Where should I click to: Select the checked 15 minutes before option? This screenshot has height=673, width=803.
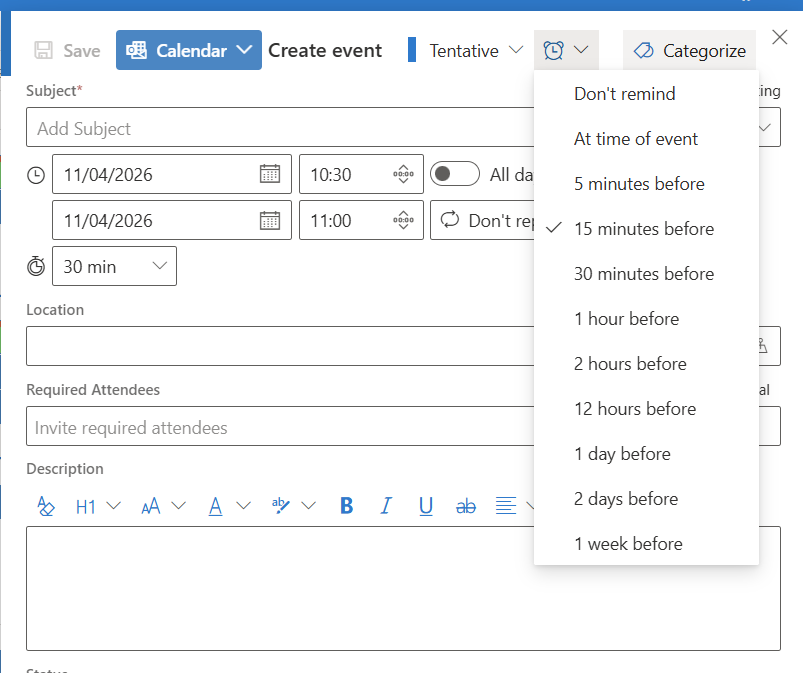[644, 228]
